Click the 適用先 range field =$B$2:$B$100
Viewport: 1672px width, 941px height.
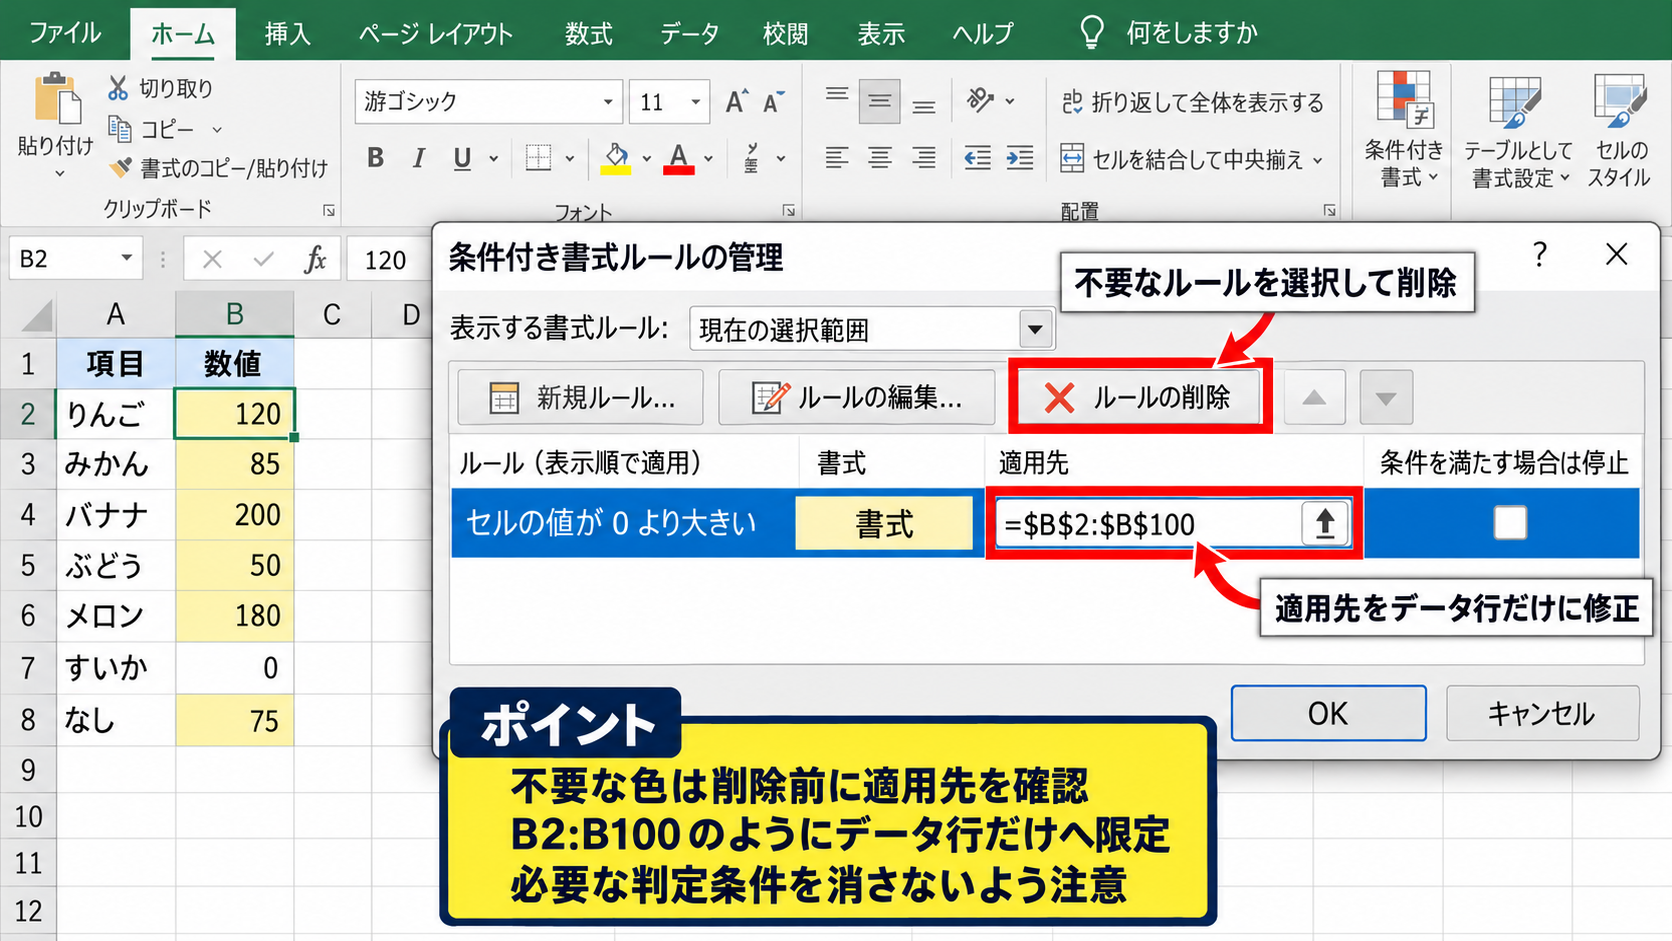pyautogui.click(x=1148, y=523)
